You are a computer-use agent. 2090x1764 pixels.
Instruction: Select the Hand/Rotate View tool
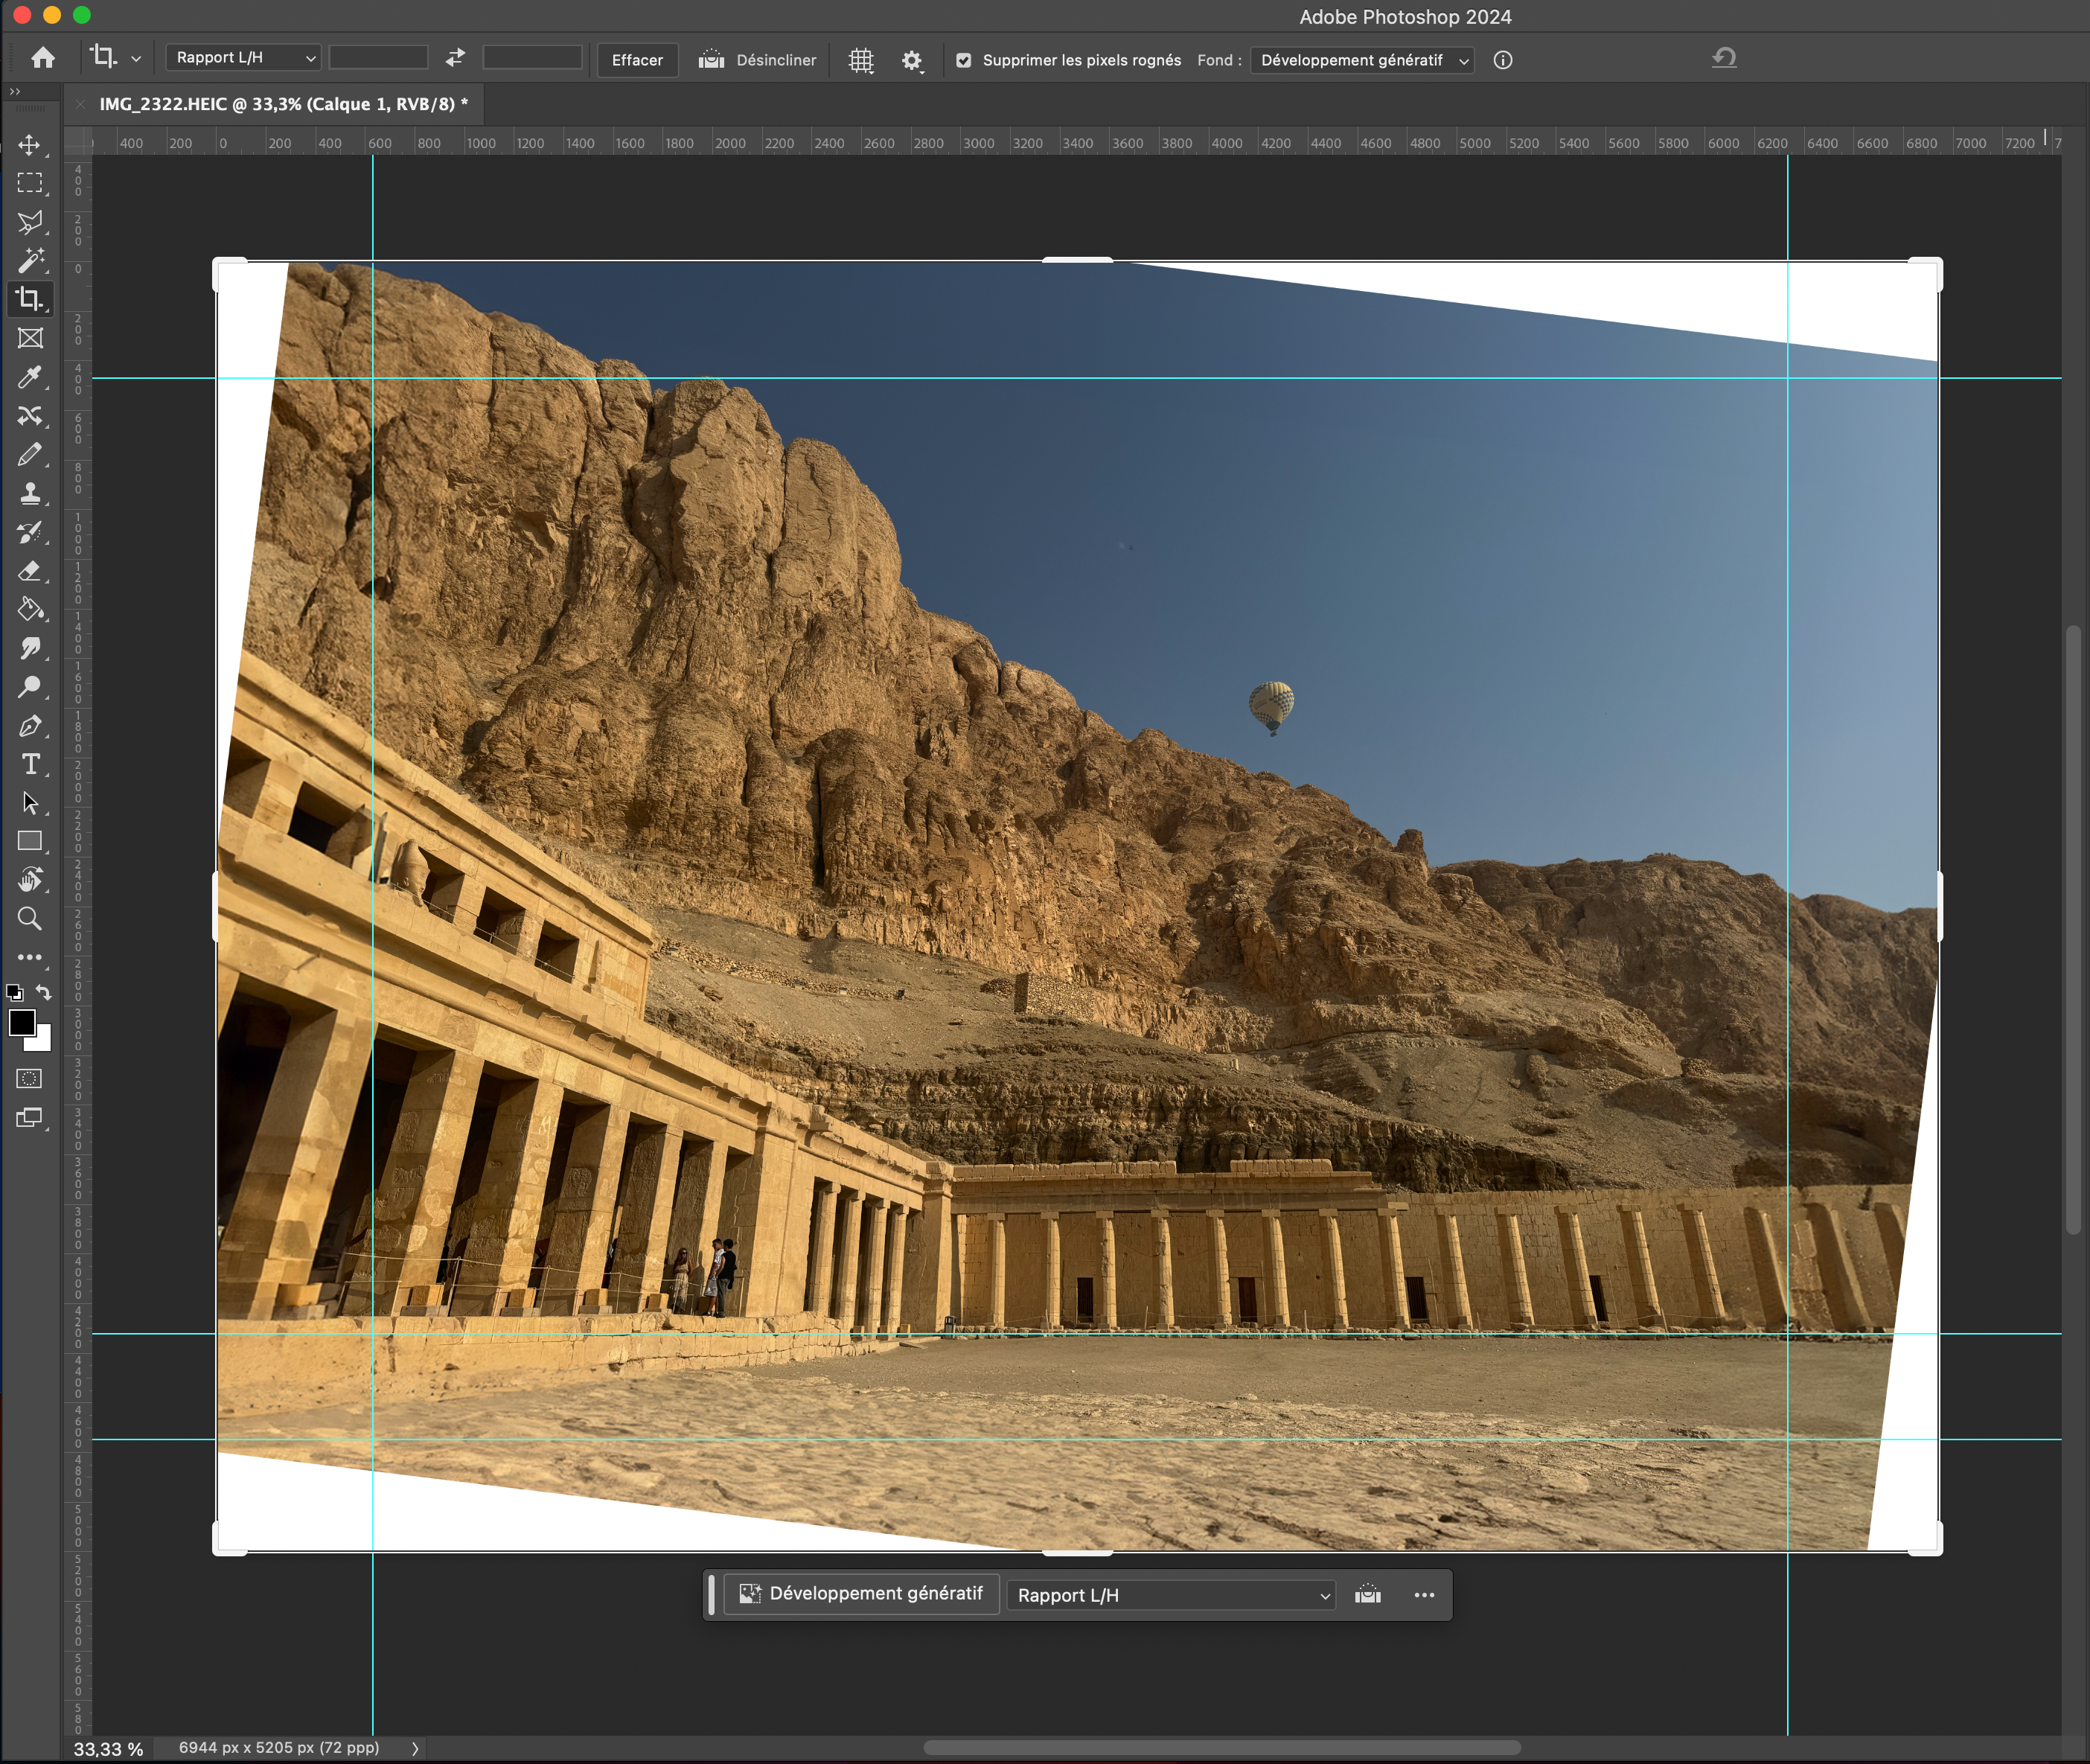pyautogui.click(x=30, y=880)
